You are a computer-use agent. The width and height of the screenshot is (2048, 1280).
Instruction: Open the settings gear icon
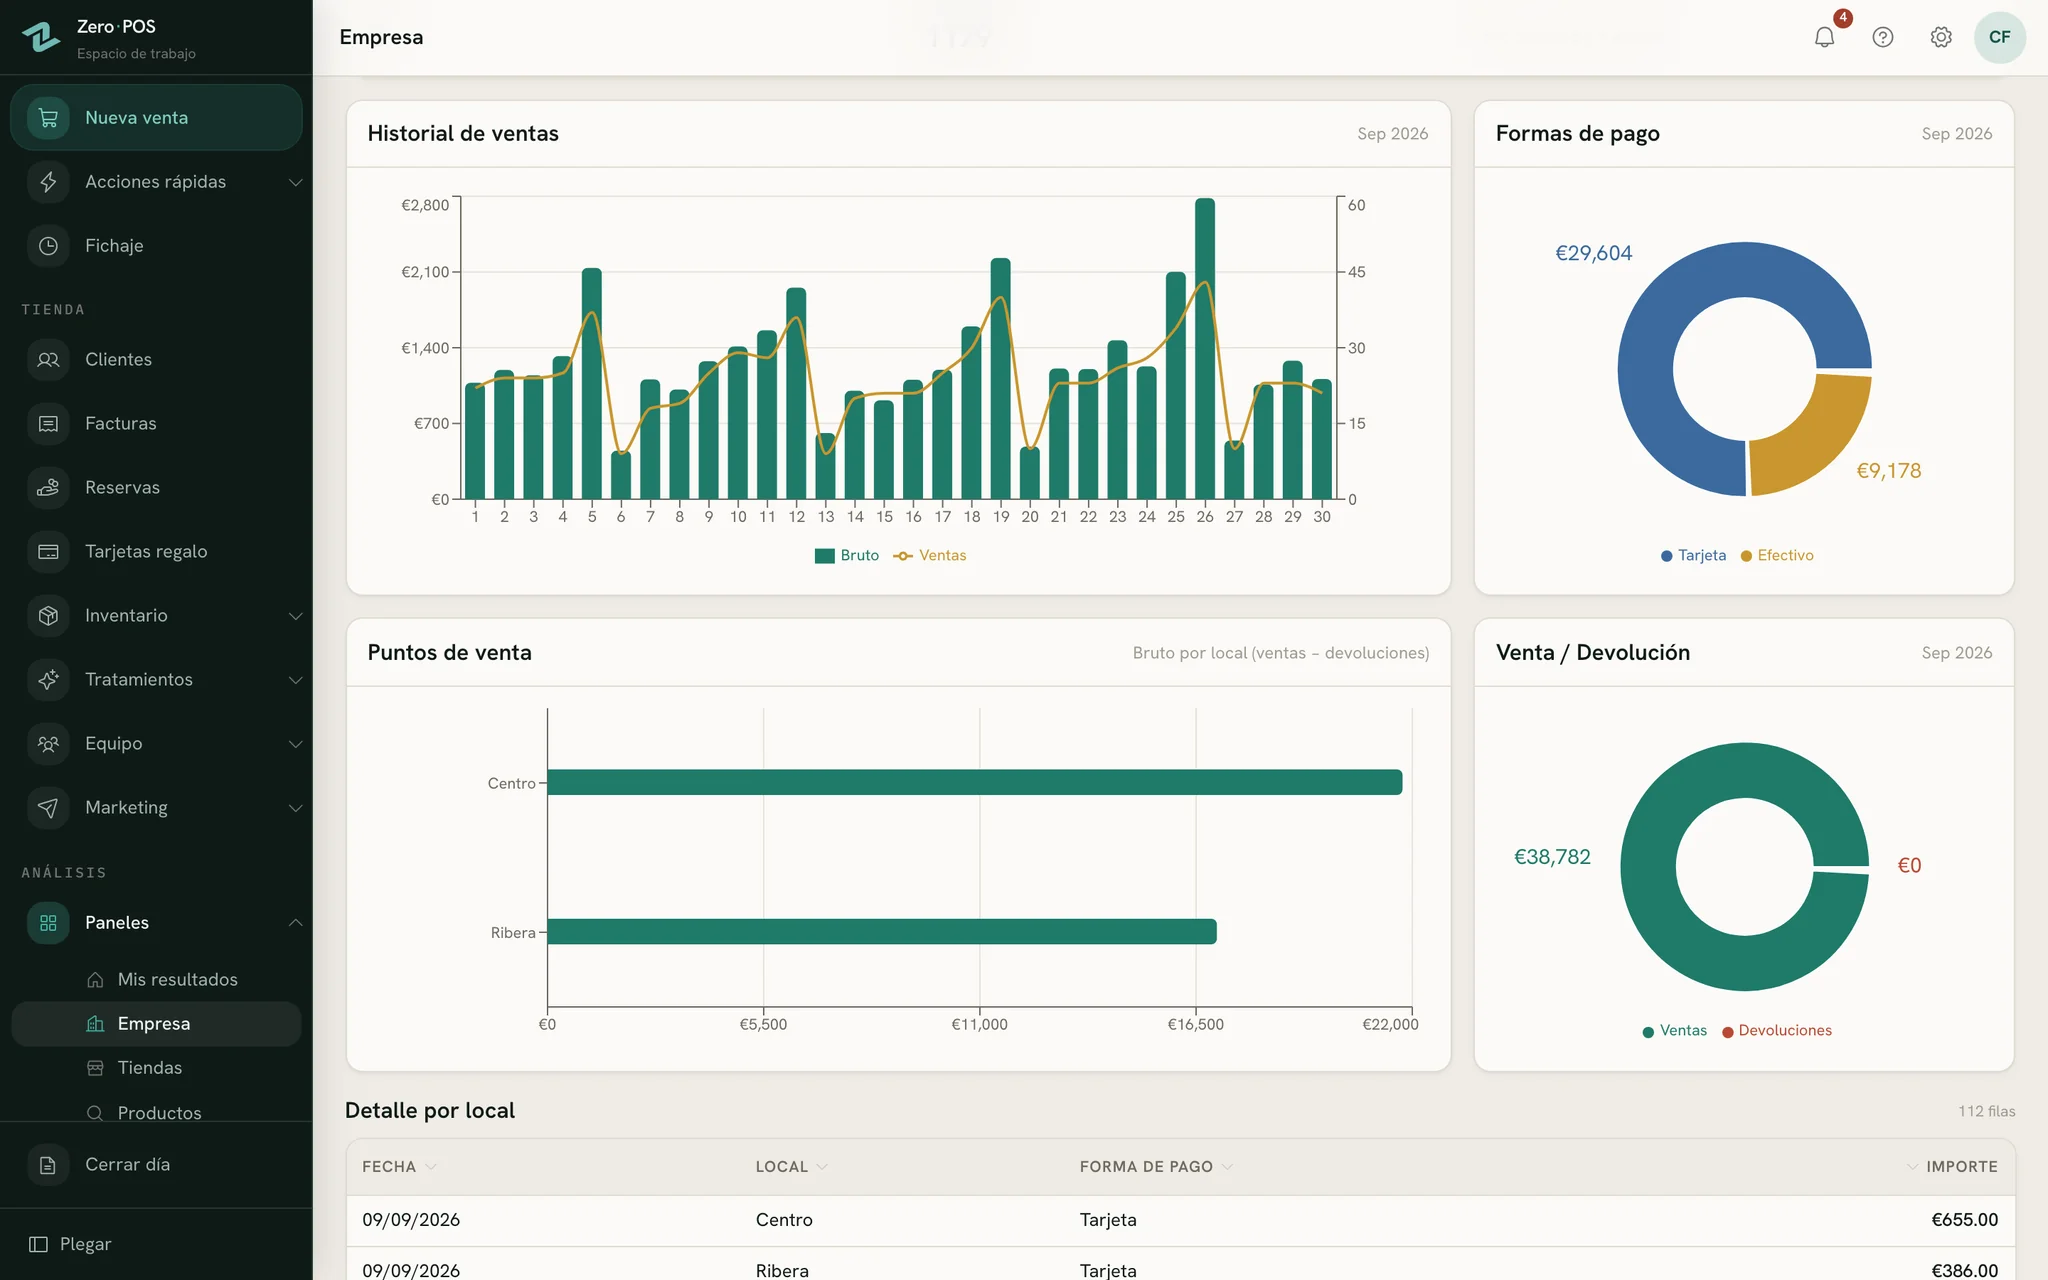pos(1941,37)
